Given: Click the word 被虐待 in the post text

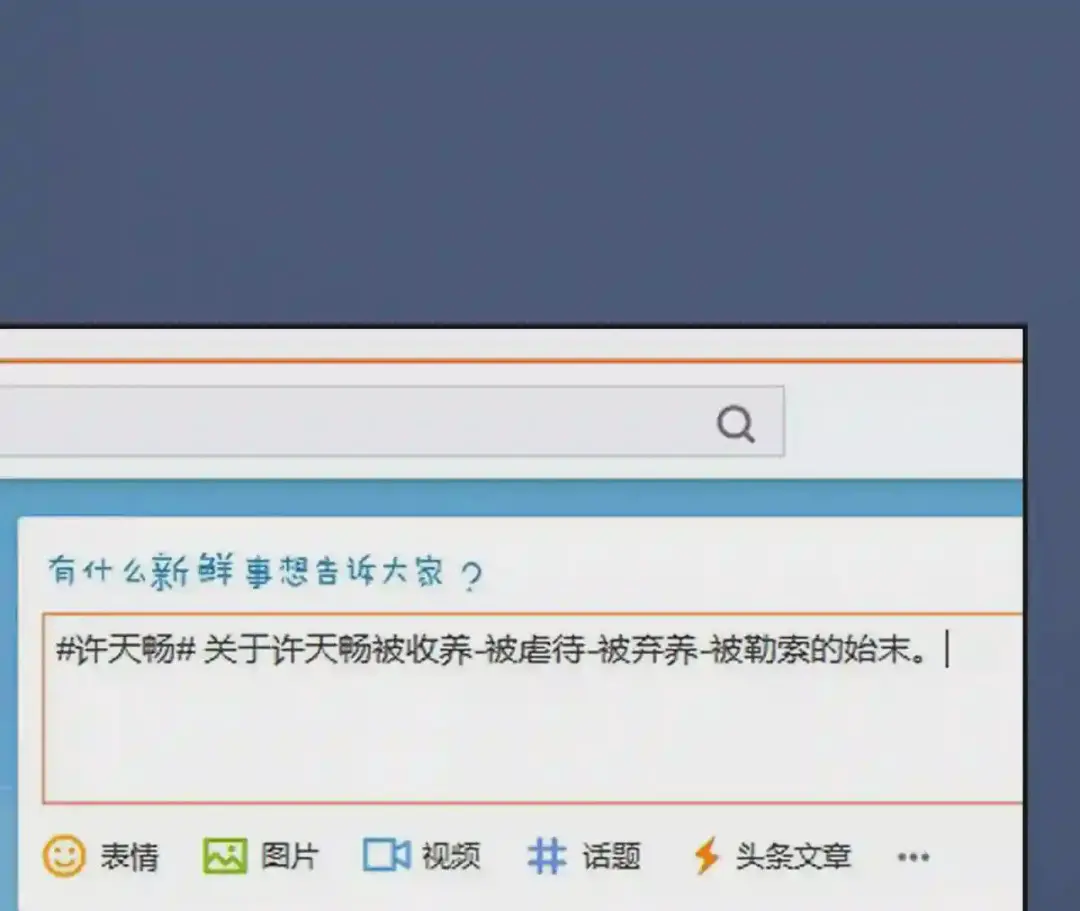Looking at the screenshot, I should point(535,649).
